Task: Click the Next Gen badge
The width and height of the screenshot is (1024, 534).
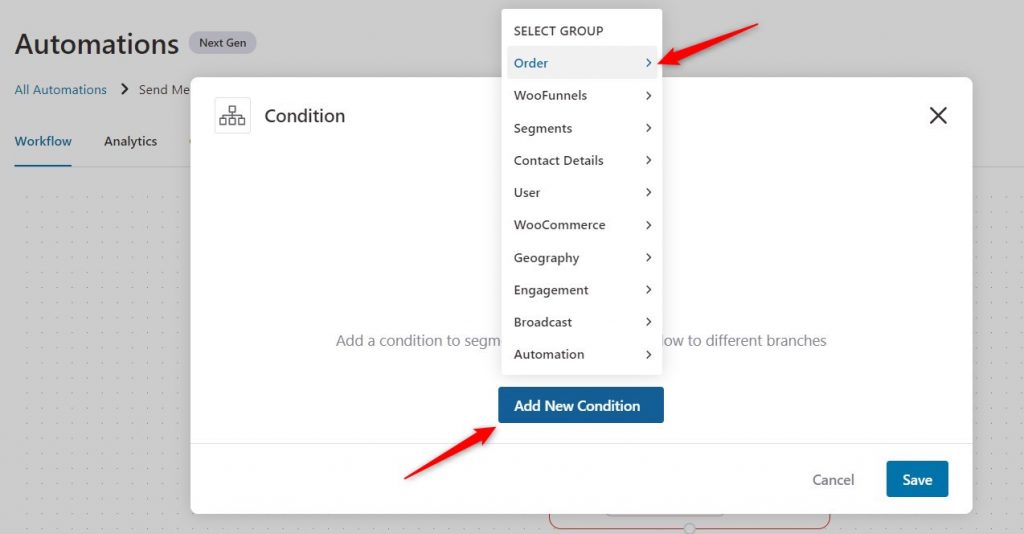Action: [x=223, y=42]
